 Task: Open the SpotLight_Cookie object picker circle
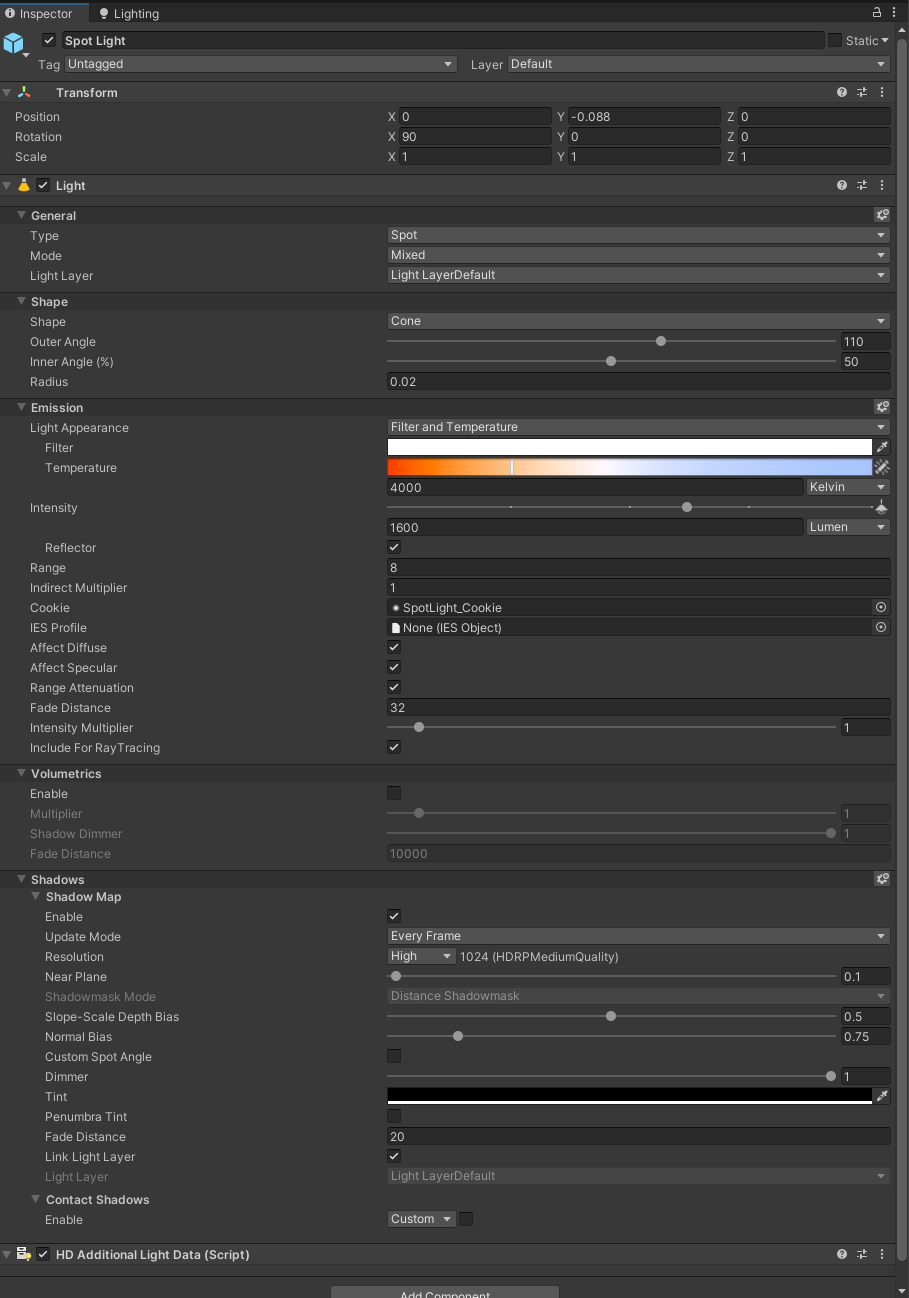880,607
